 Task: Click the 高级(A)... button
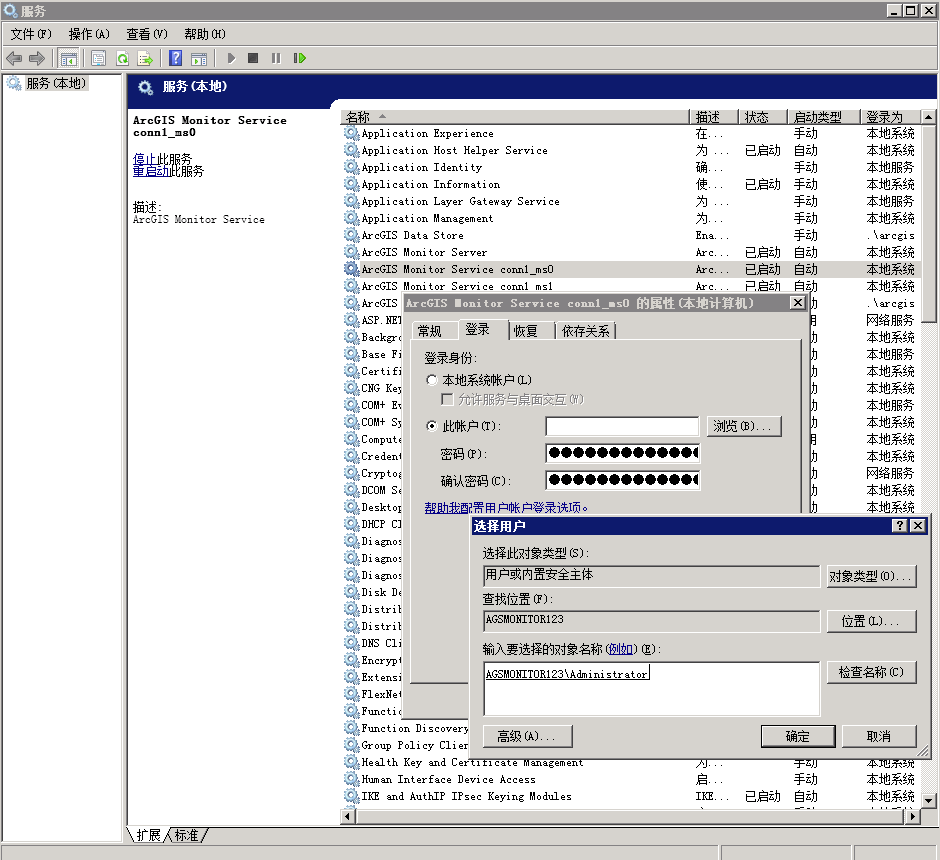[527, 736]
